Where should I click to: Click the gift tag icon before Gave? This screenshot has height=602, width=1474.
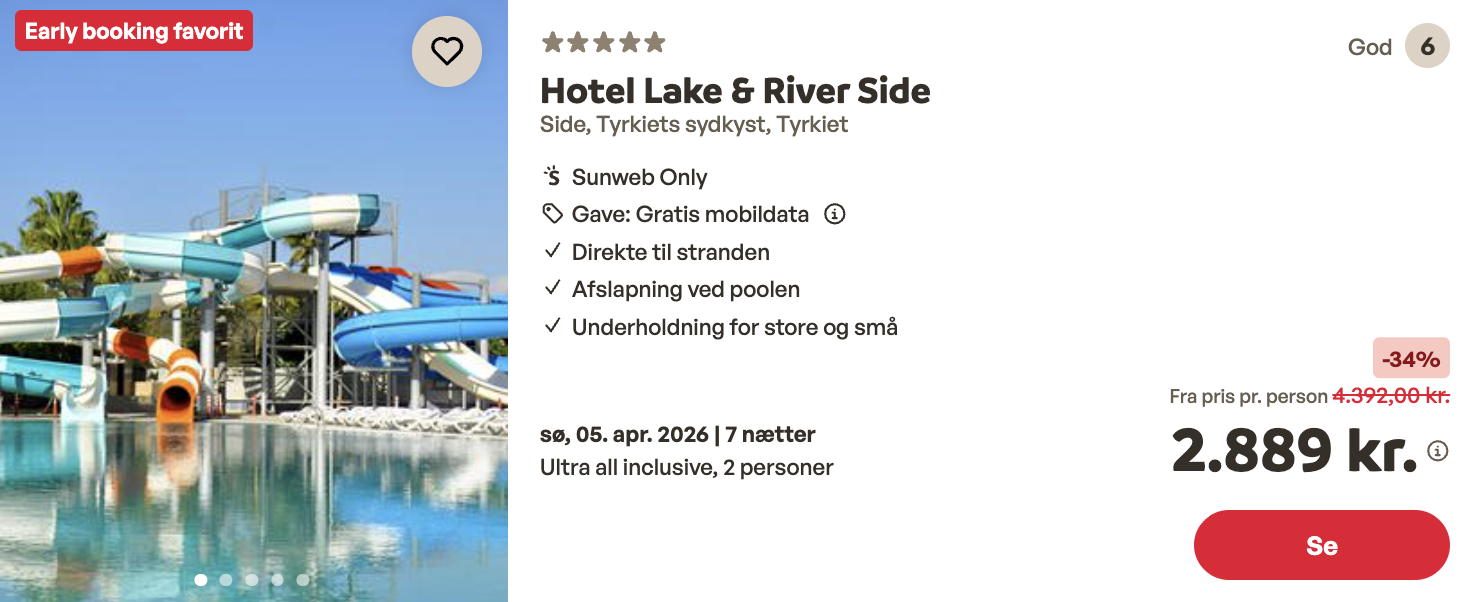pos(552,214)
